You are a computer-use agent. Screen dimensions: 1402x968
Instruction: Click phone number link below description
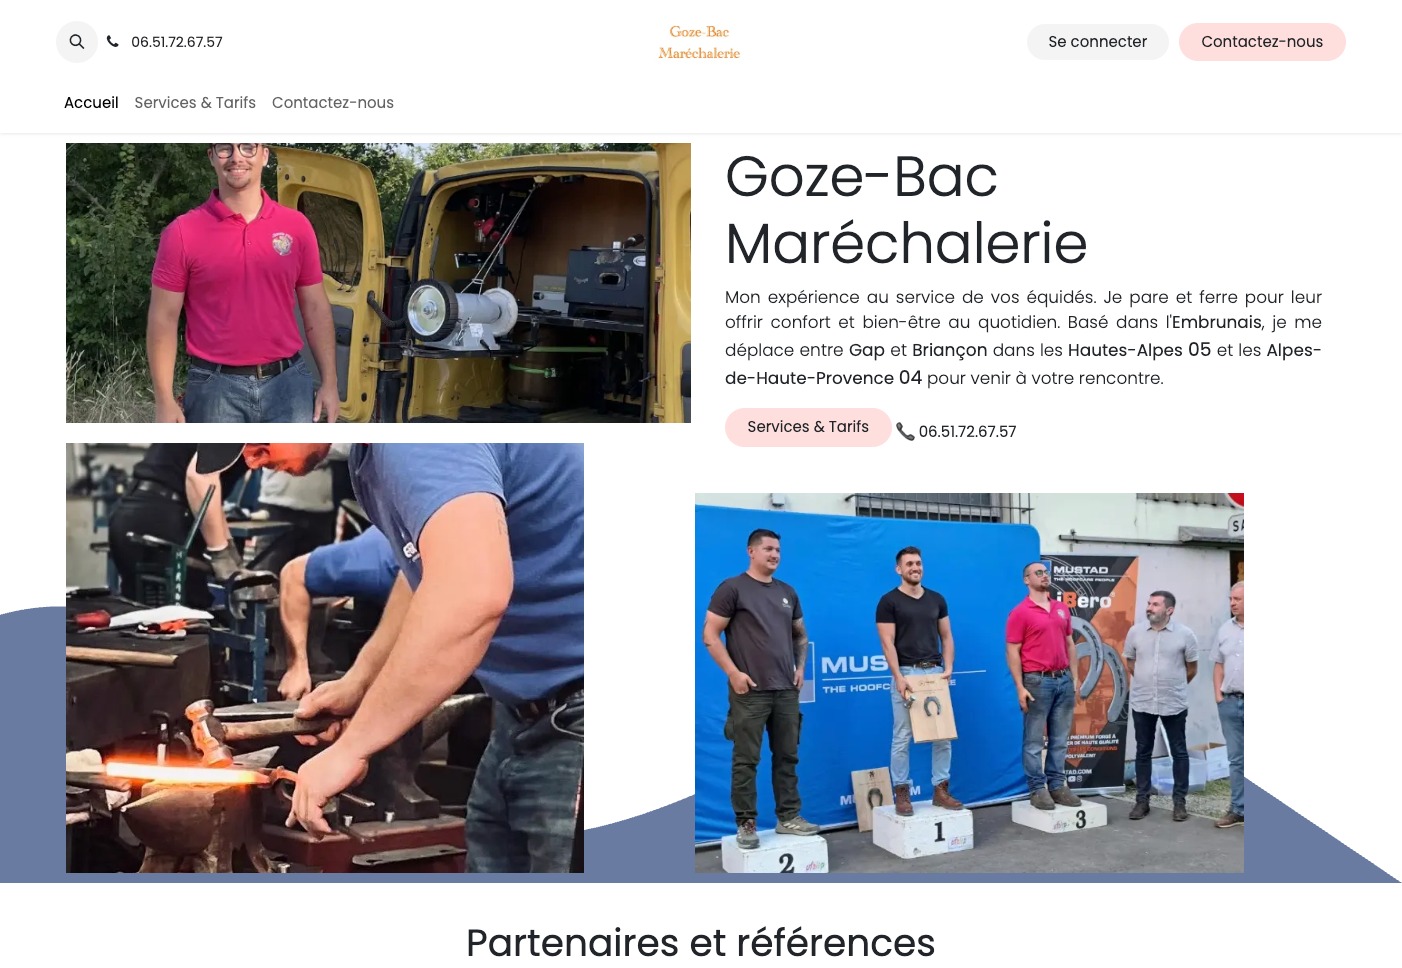point(967,431)
